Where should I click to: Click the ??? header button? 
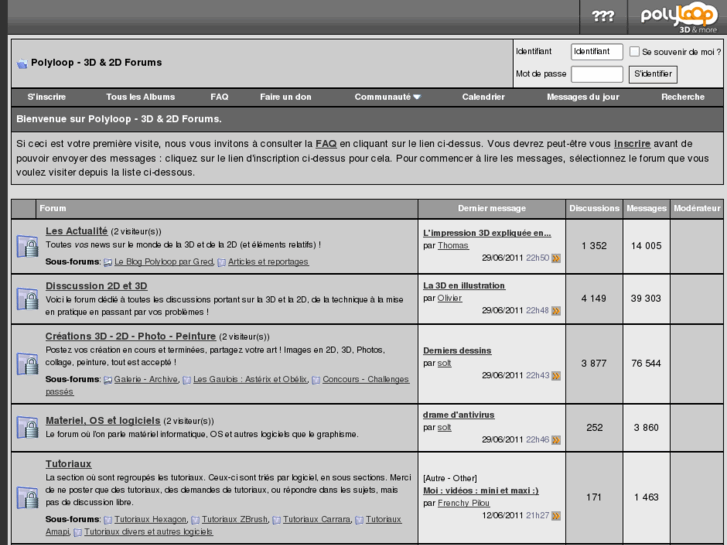click(x=603, y=16)
